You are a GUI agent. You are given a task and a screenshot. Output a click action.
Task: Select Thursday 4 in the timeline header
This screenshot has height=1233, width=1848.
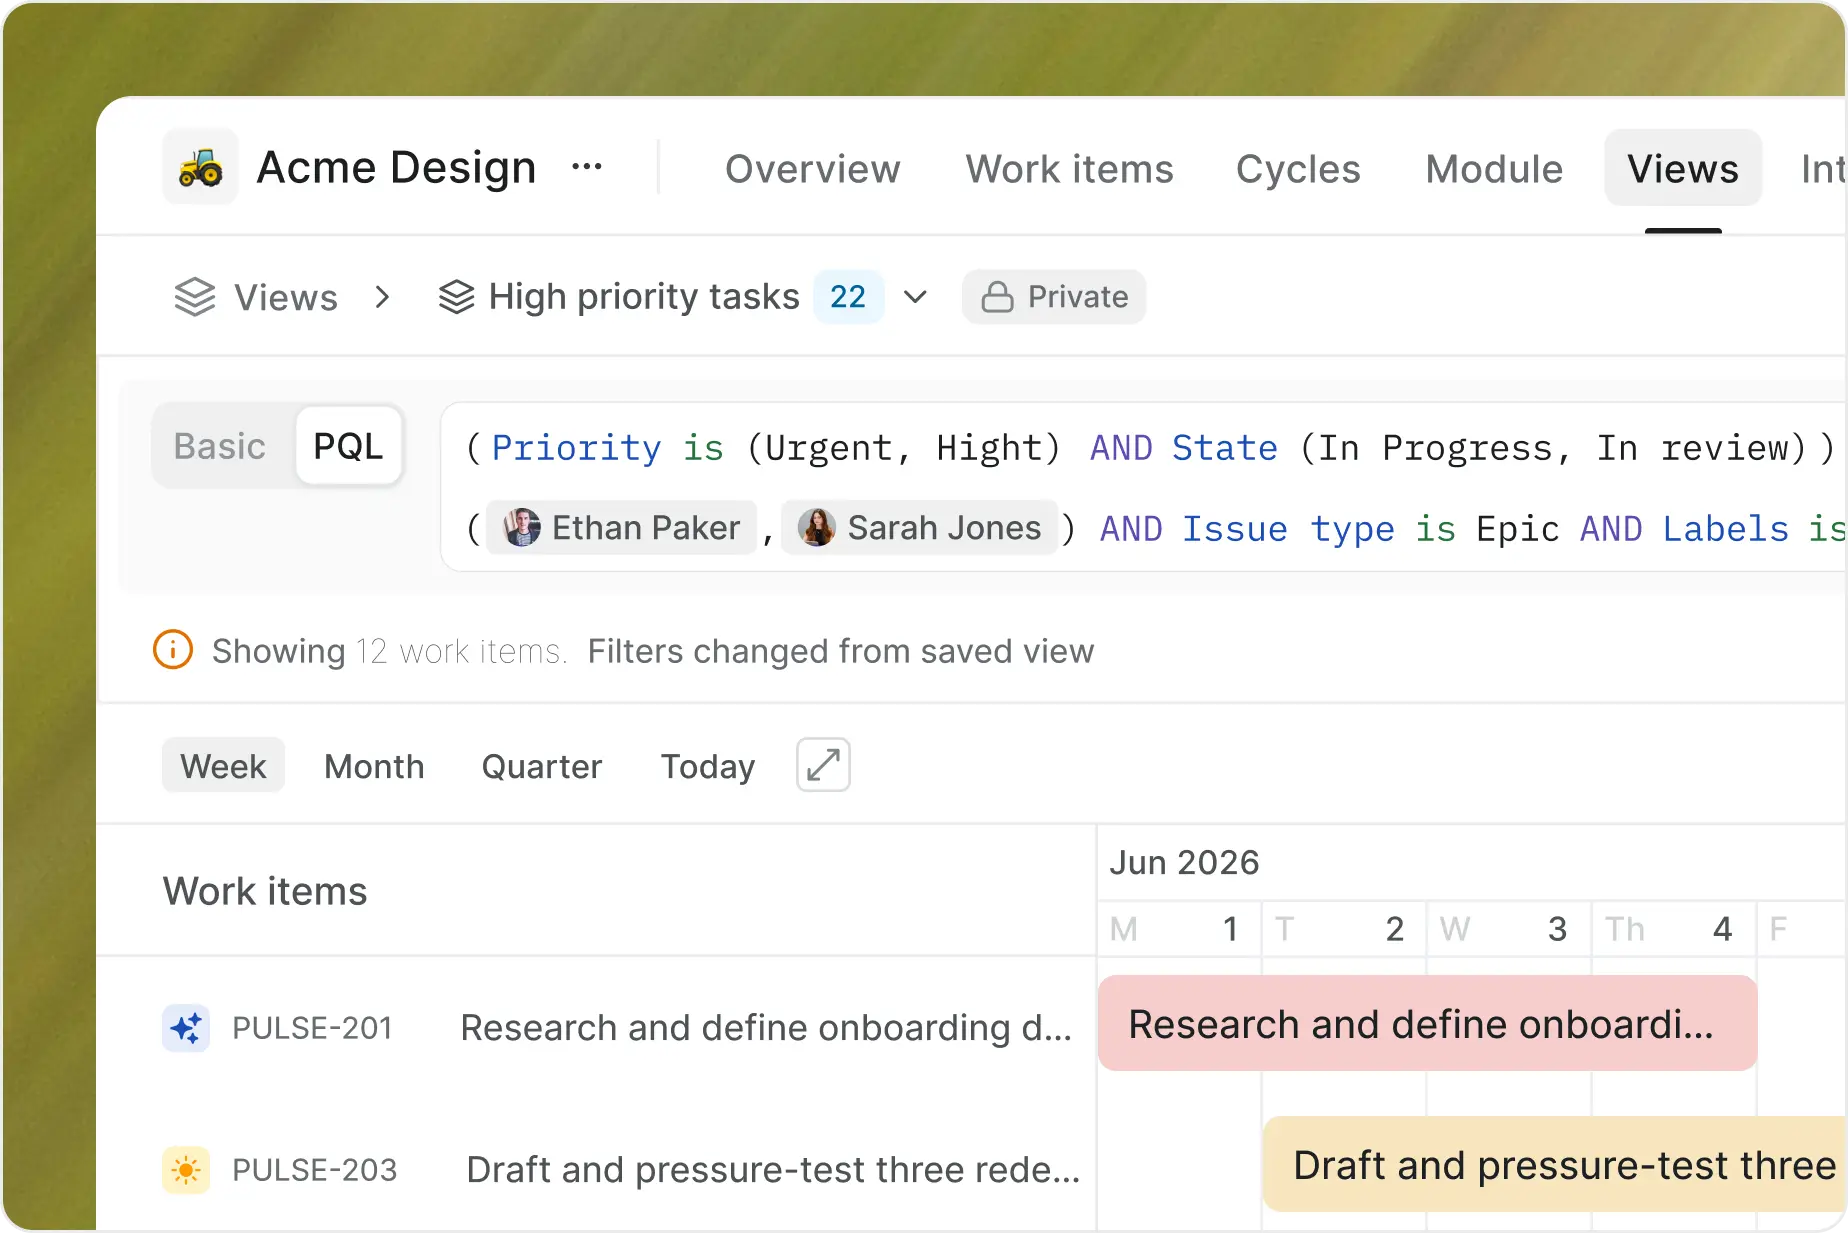click(x=1674, y=929)
